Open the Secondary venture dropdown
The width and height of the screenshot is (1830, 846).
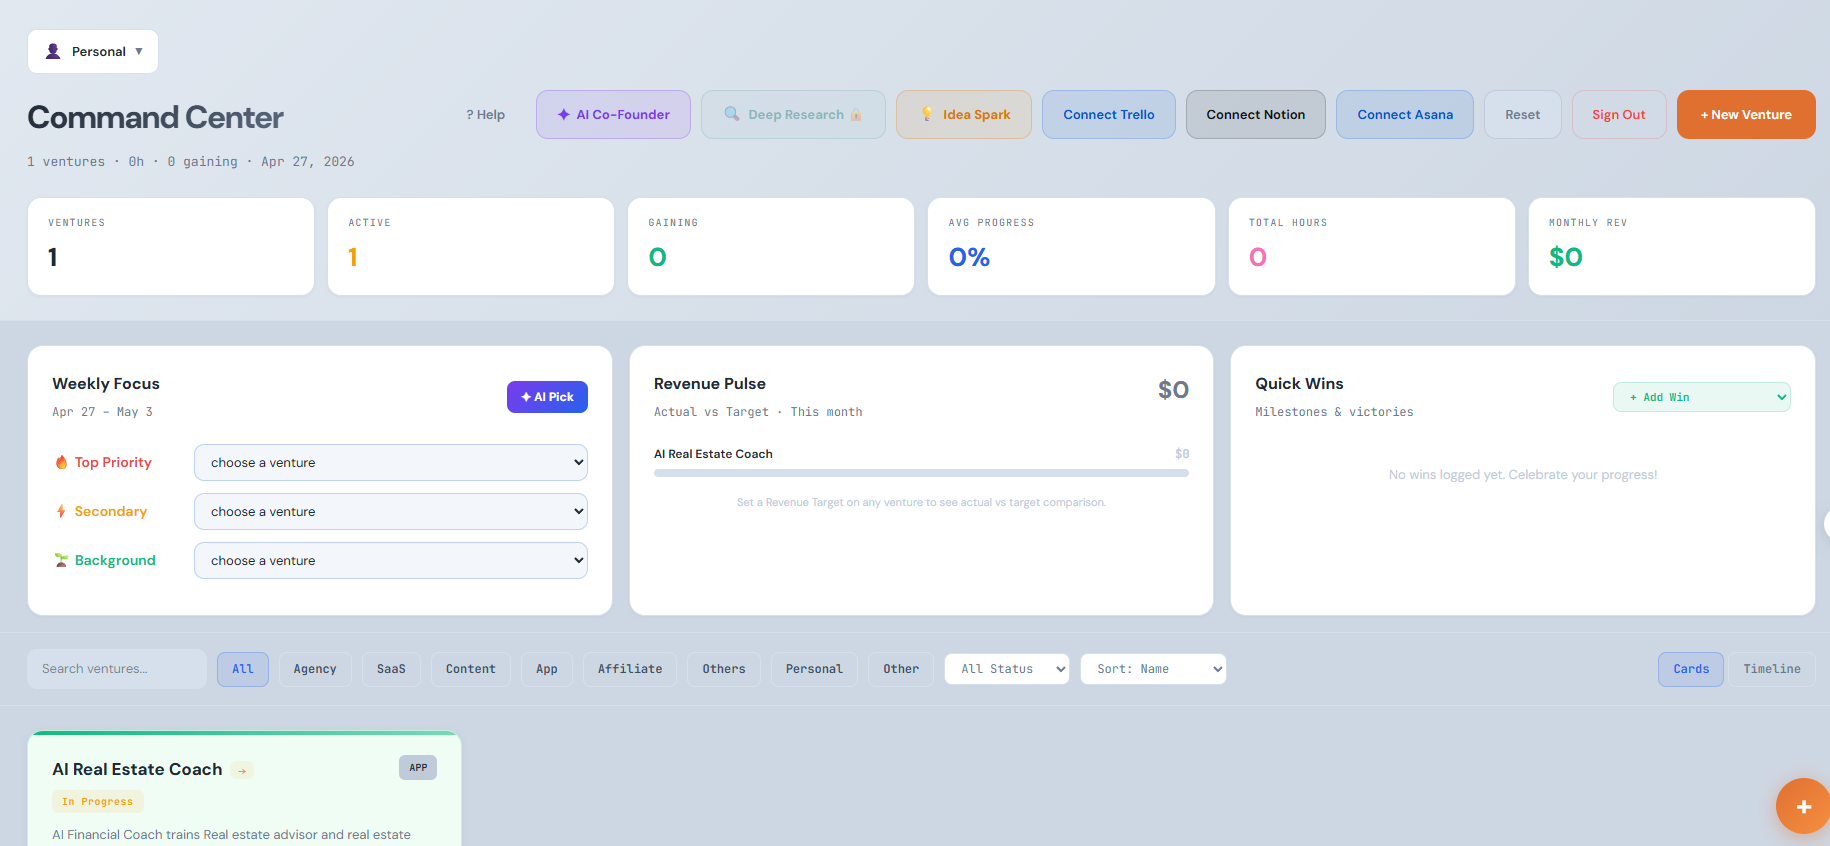(391, 511)
